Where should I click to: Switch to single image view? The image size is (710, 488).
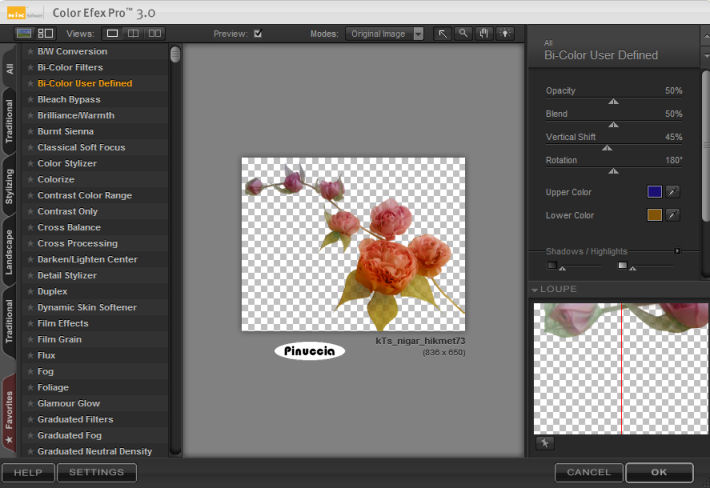113,33
